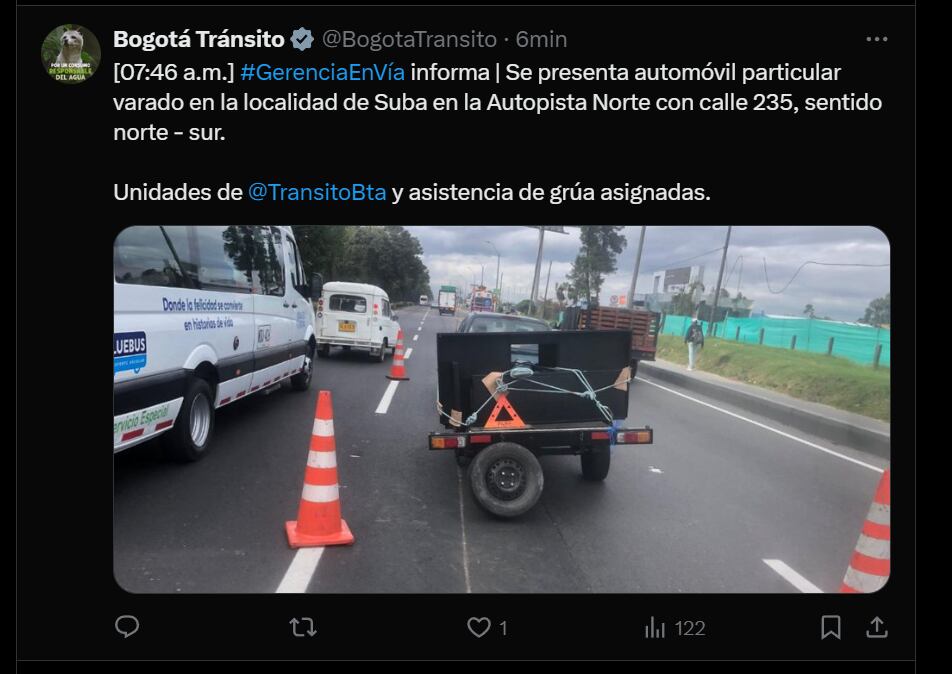Go to the @BogotaTransito handle
The width and height of the screenshot is (952, 674).
coord(409,39)
